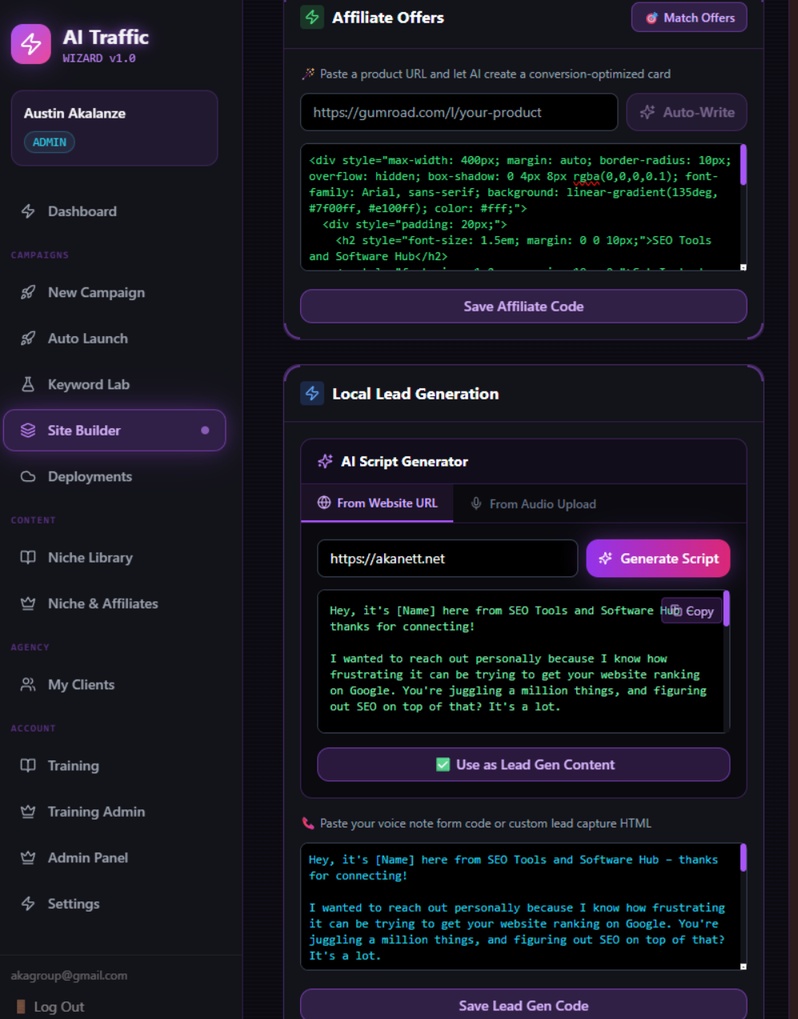Image resolution: width=798 pixels, height=1019 pixels.
Task: Click the AI Traffic lightning logo icon
Action: (31, 44)
